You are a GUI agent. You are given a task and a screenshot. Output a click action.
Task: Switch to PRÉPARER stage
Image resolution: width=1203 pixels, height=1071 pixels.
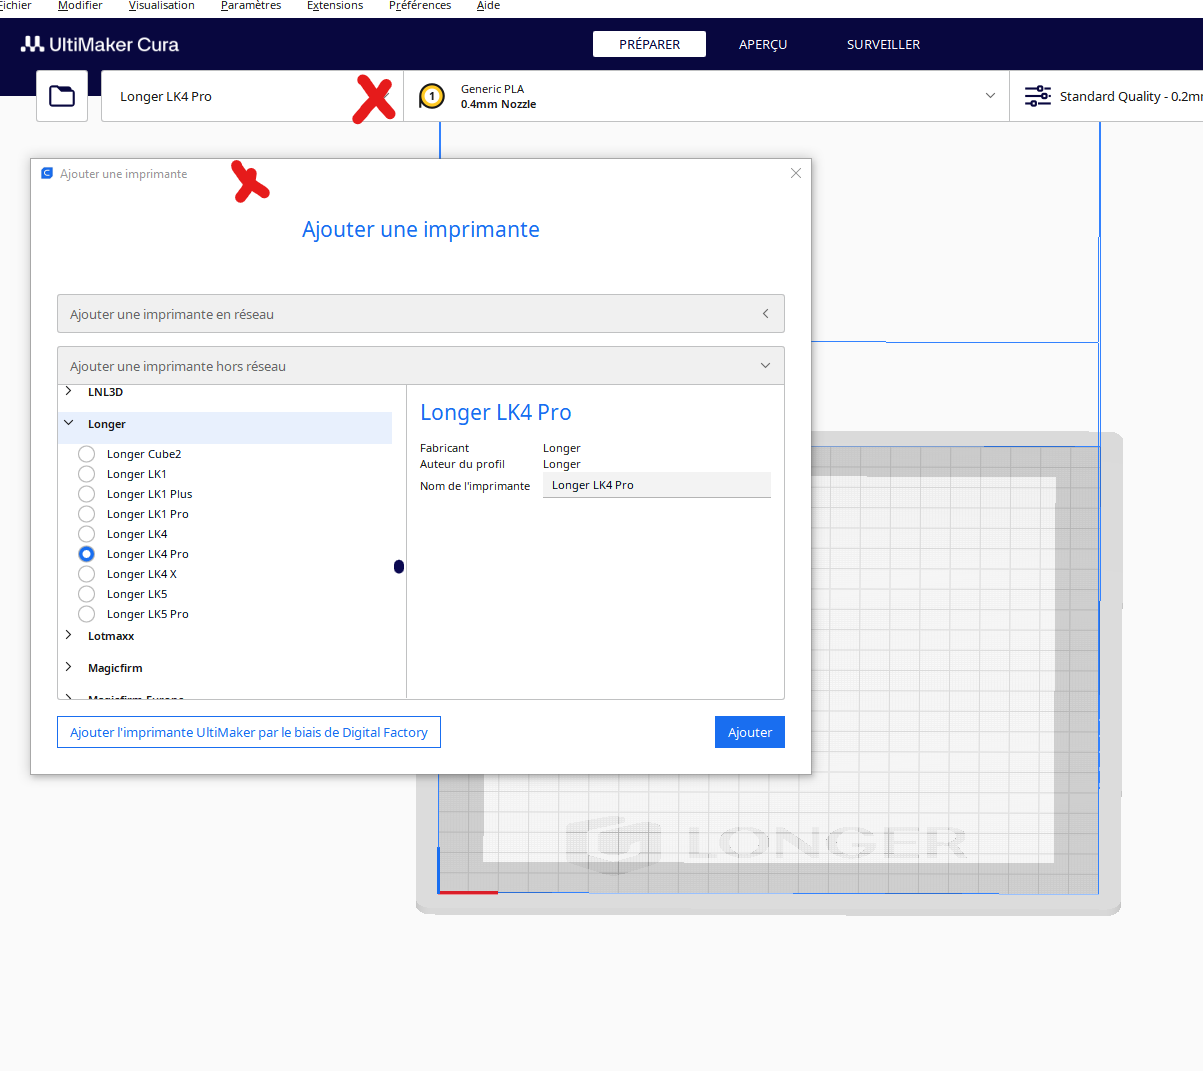click(x=649, y=44)
